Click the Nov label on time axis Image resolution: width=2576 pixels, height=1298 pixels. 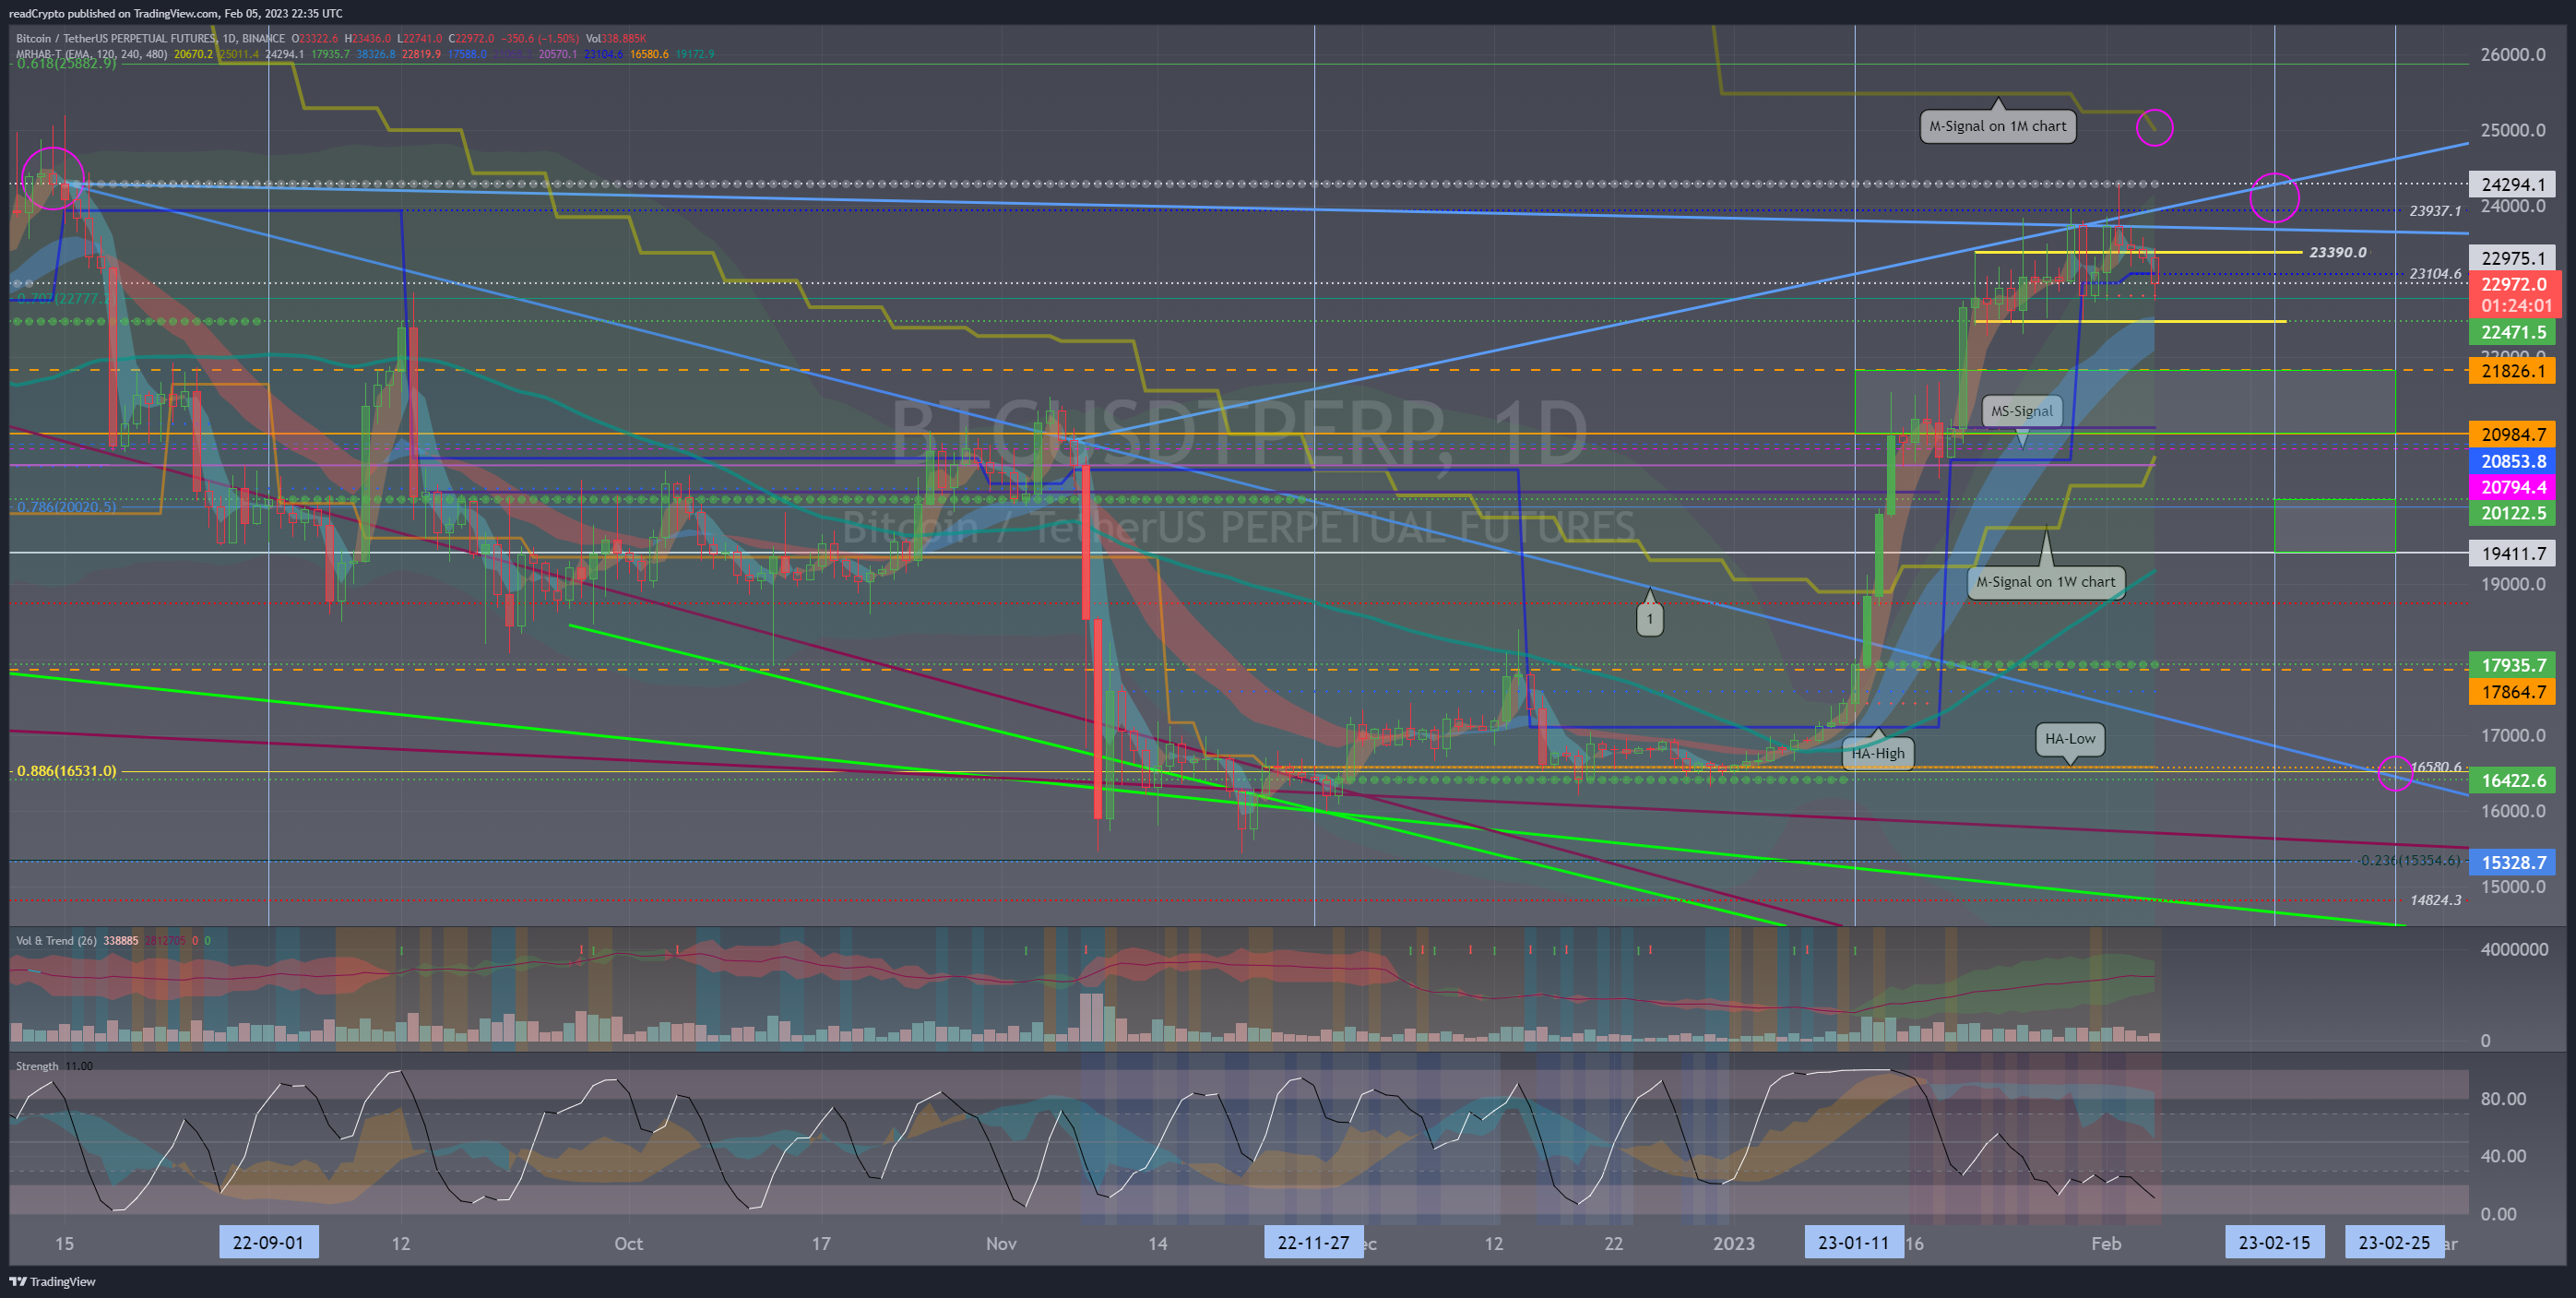point(1001,1243)
